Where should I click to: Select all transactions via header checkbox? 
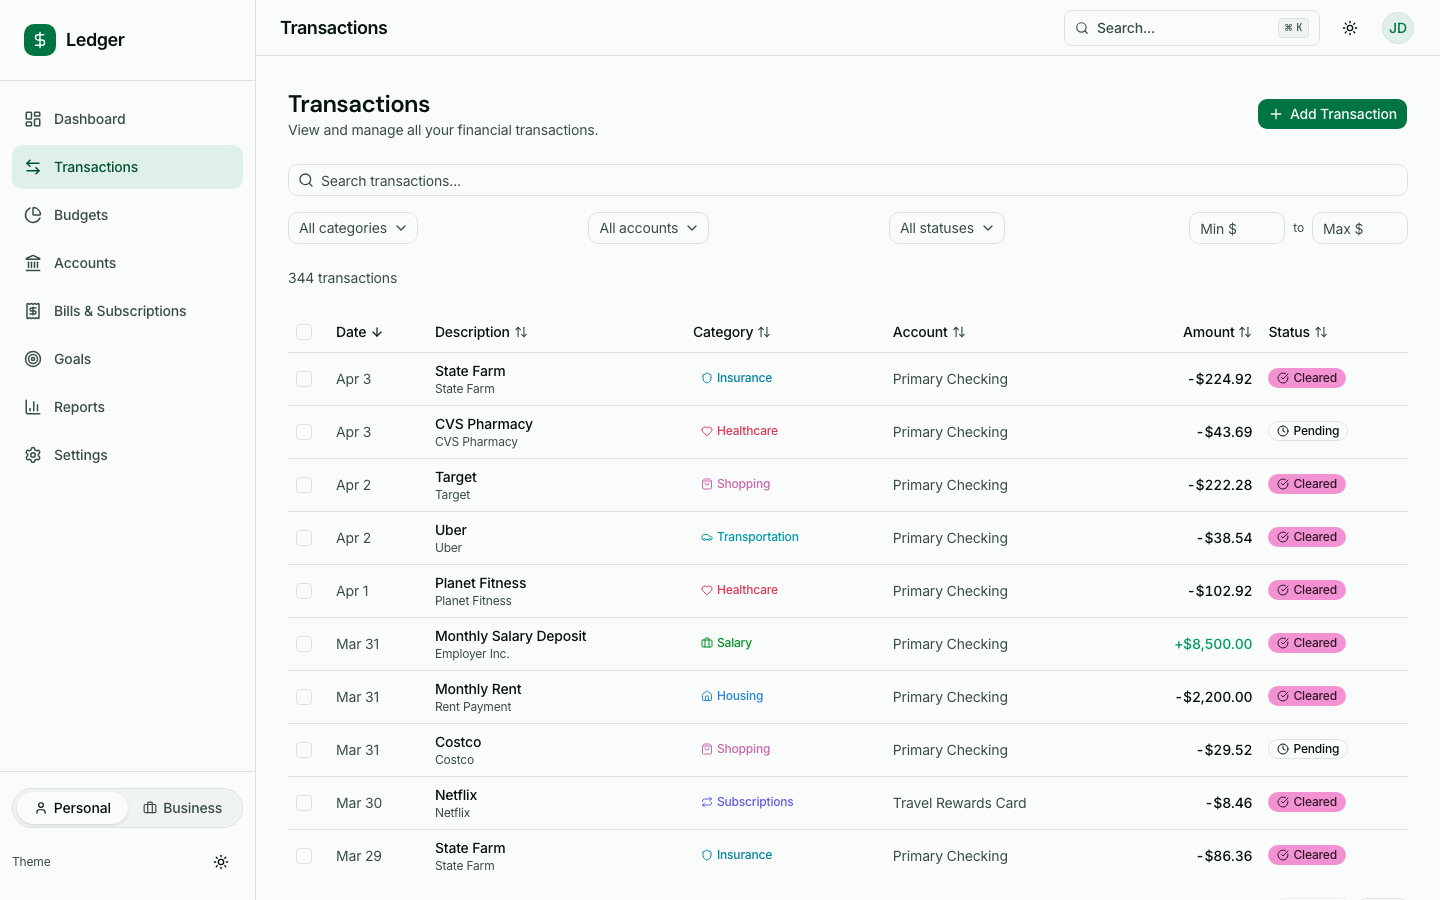[304, 331]
